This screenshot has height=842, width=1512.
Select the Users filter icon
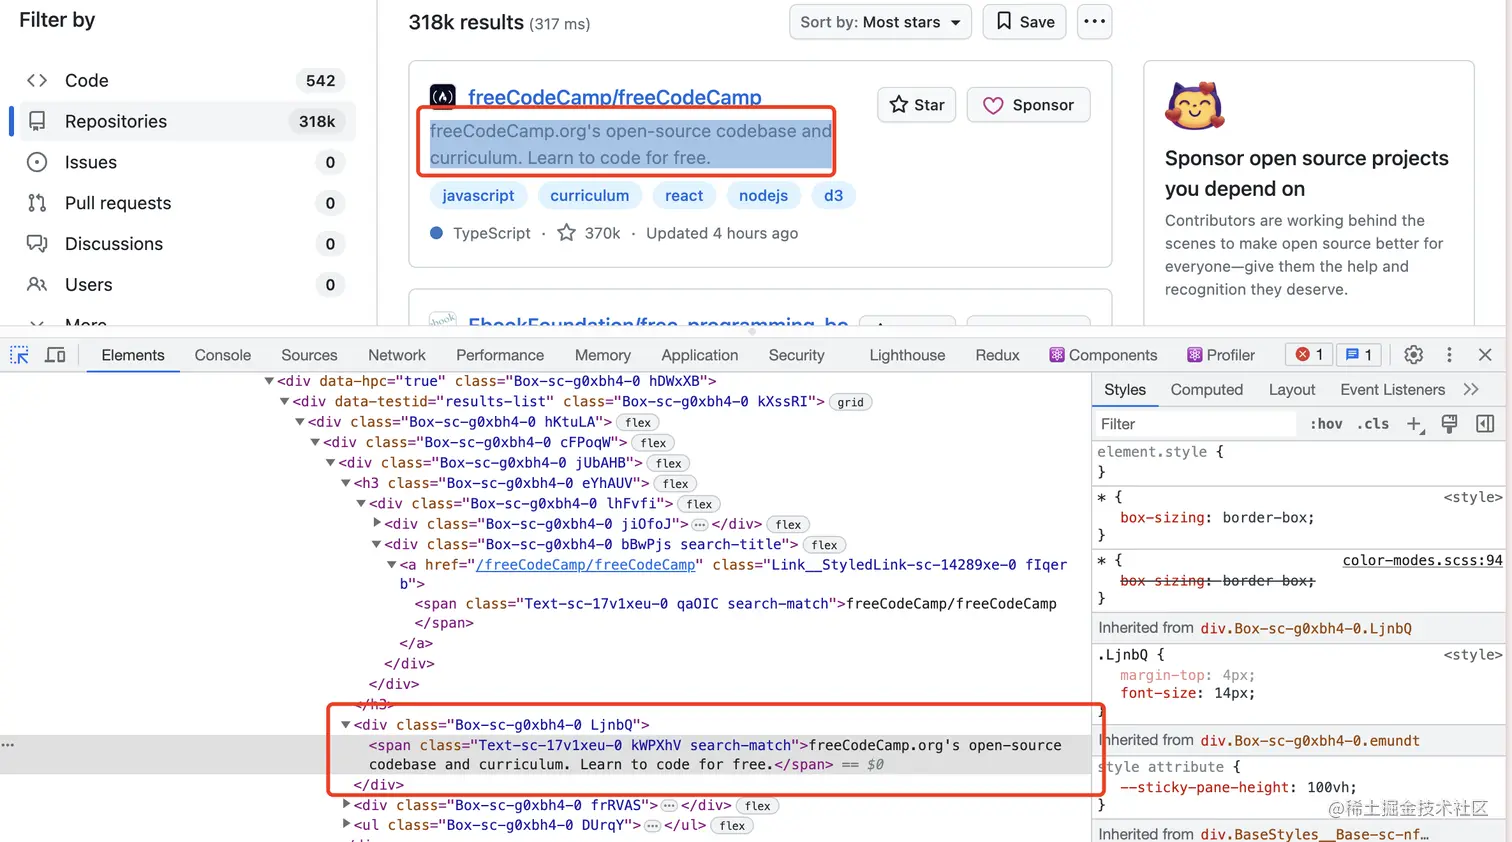pyautogui.click(x=37, y=285)
